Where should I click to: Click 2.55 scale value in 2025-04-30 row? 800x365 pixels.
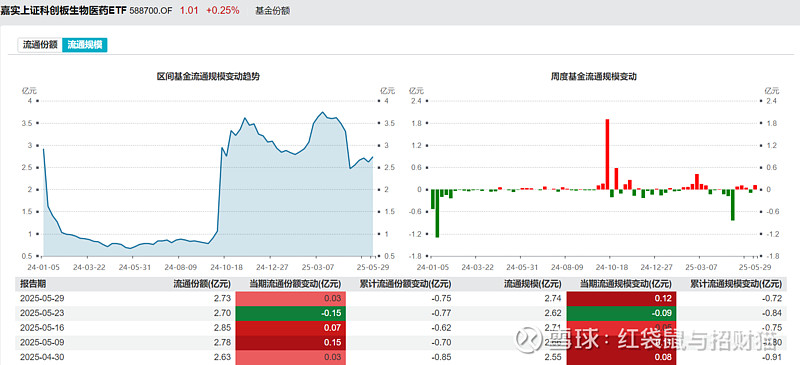554,356
